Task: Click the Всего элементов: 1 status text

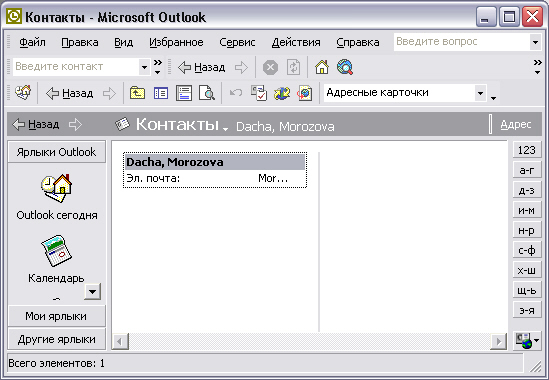Action: pyautogui.click(x=56, y=363)
